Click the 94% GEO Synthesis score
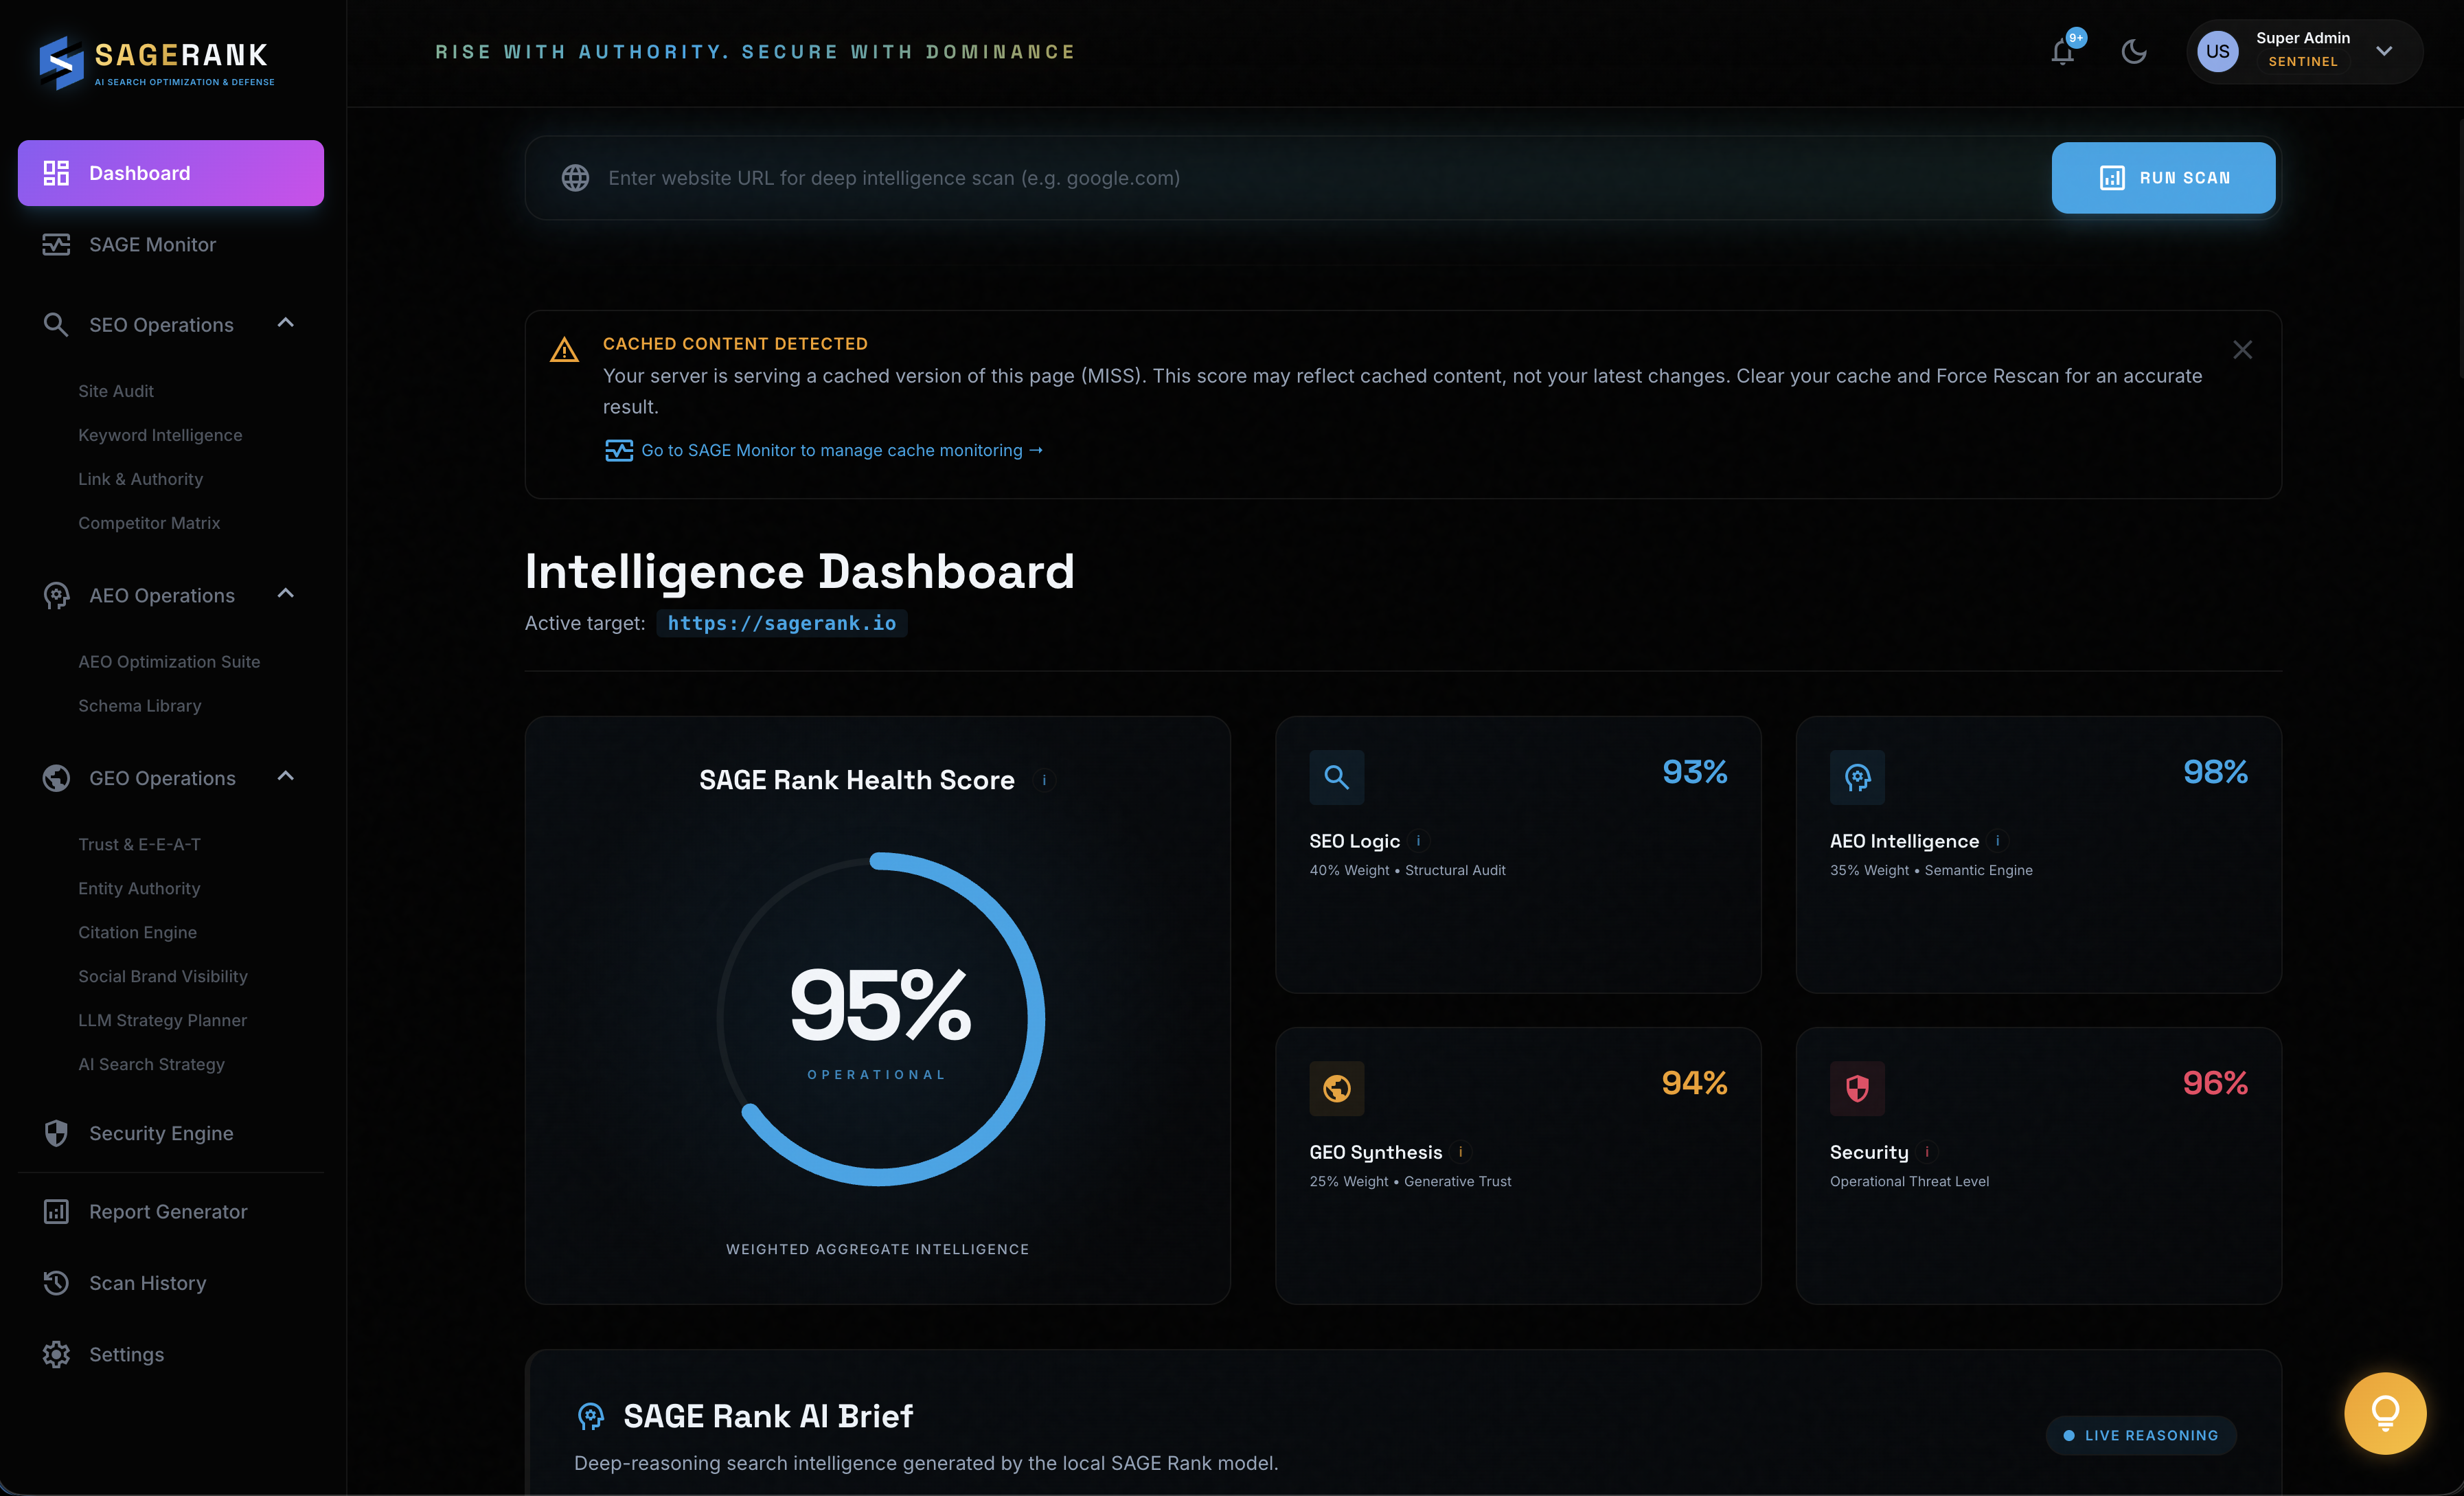This screenshot has width=2464, height=1496. pos(1695,1083)
